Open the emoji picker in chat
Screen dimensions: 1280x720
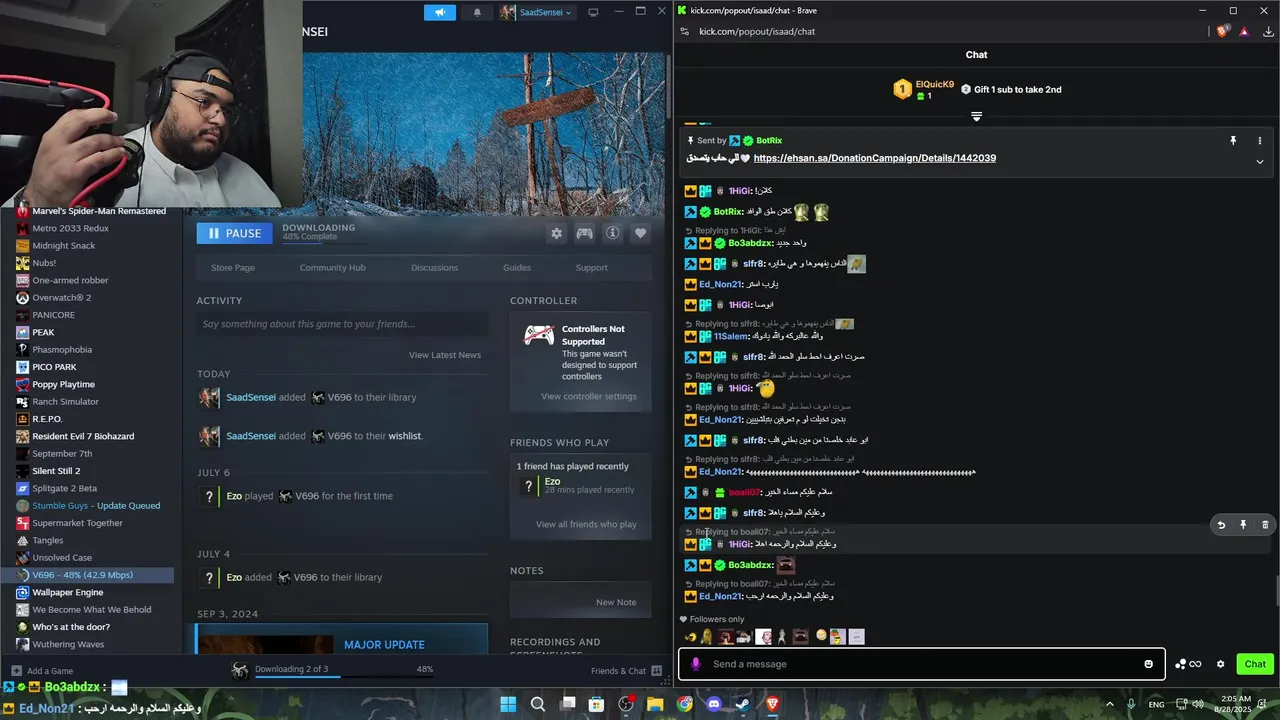[1148, 664]
